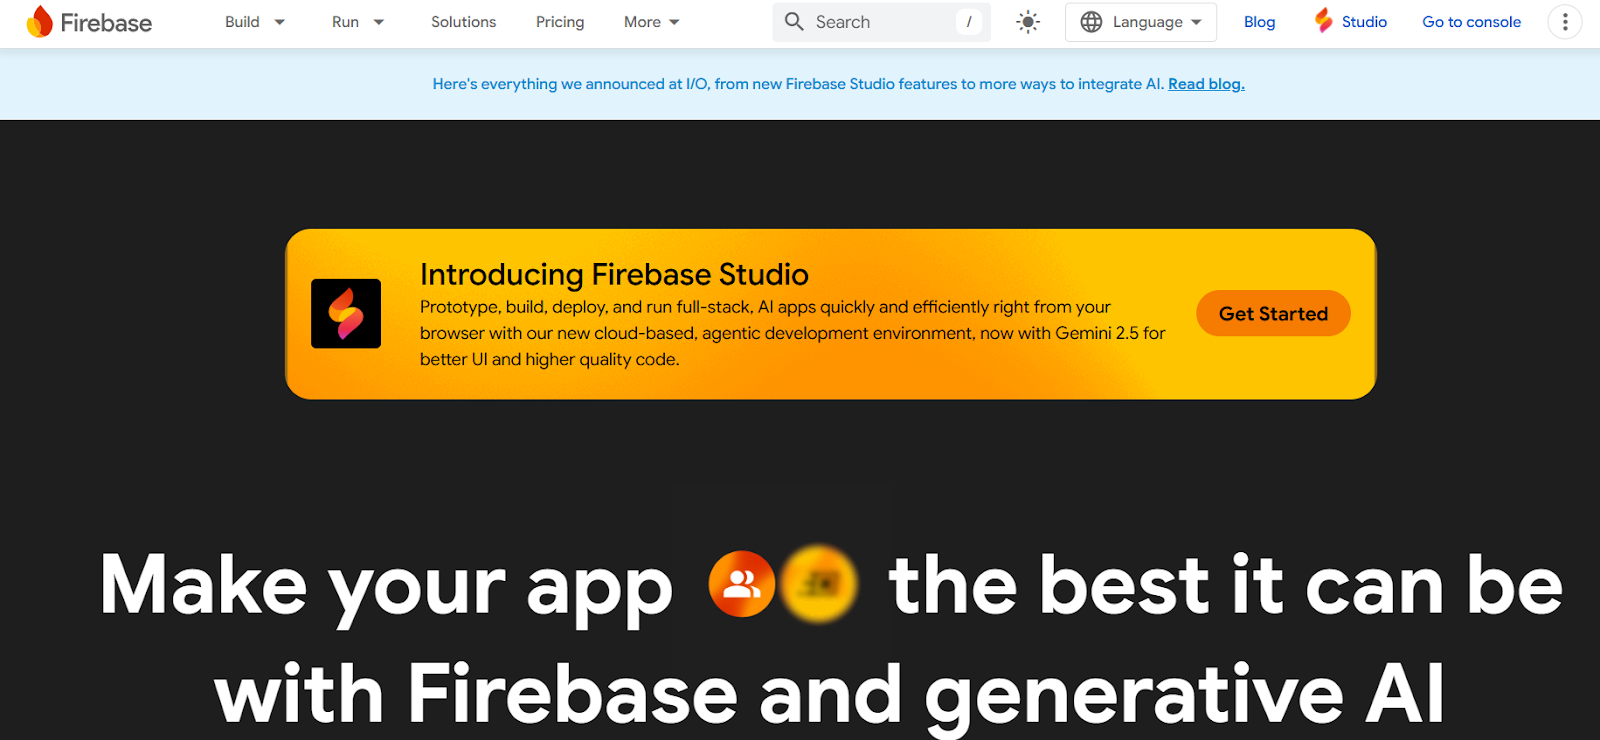Click the Get Started button
This screenshot has height=740, width=1600.
[1273, 313]
